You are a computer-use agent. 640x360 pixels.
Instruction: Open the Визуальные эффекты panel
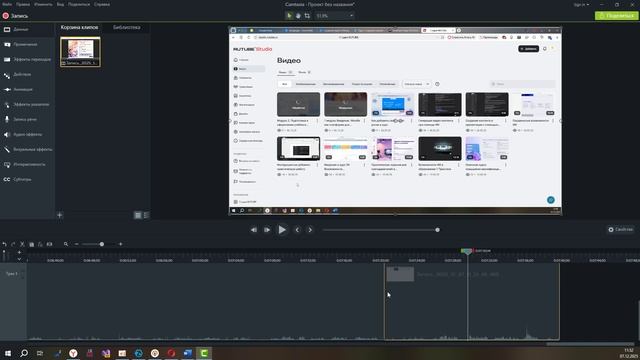[x=27, y=149]
